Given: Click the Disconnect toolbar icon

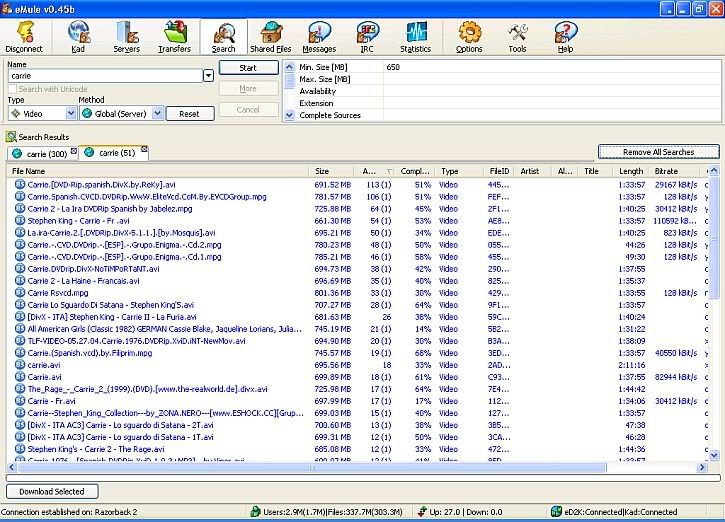Looking at the screenshot, I should (x=24, y=37).
